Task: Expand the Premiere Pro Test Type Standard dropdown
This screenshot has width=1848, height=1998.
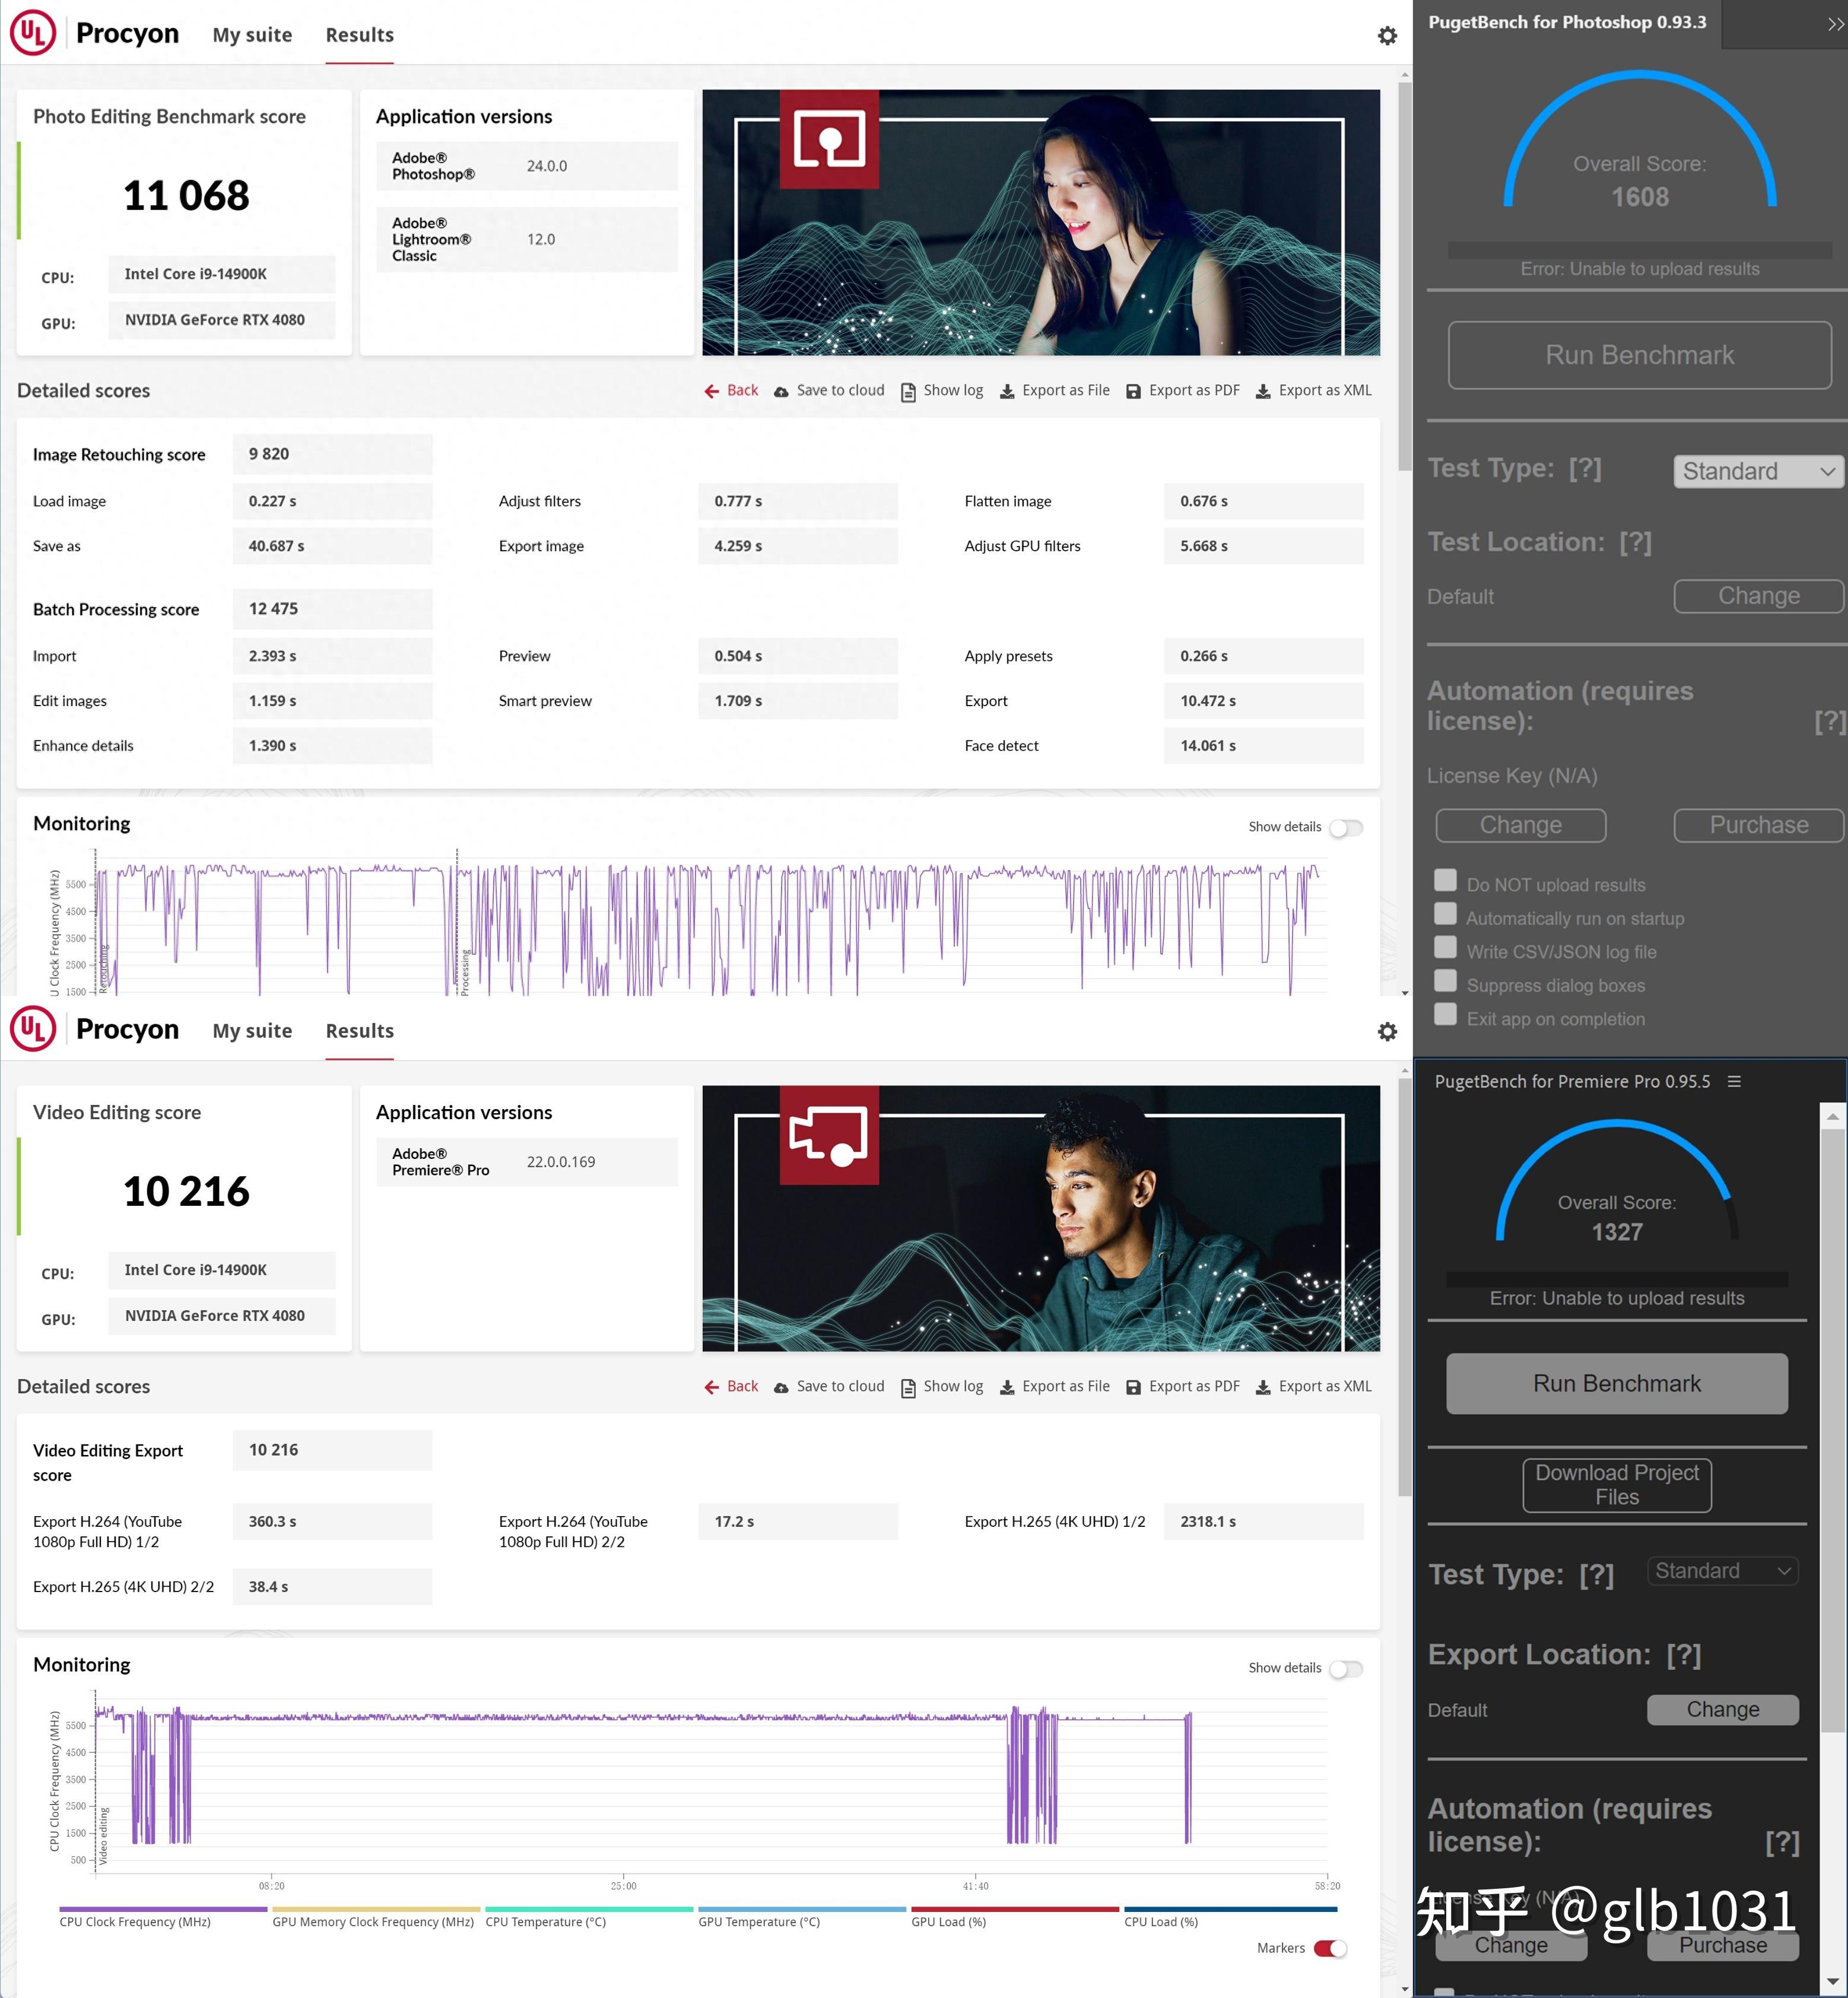Action: pyautogui.click(x=1722, y=1571)
